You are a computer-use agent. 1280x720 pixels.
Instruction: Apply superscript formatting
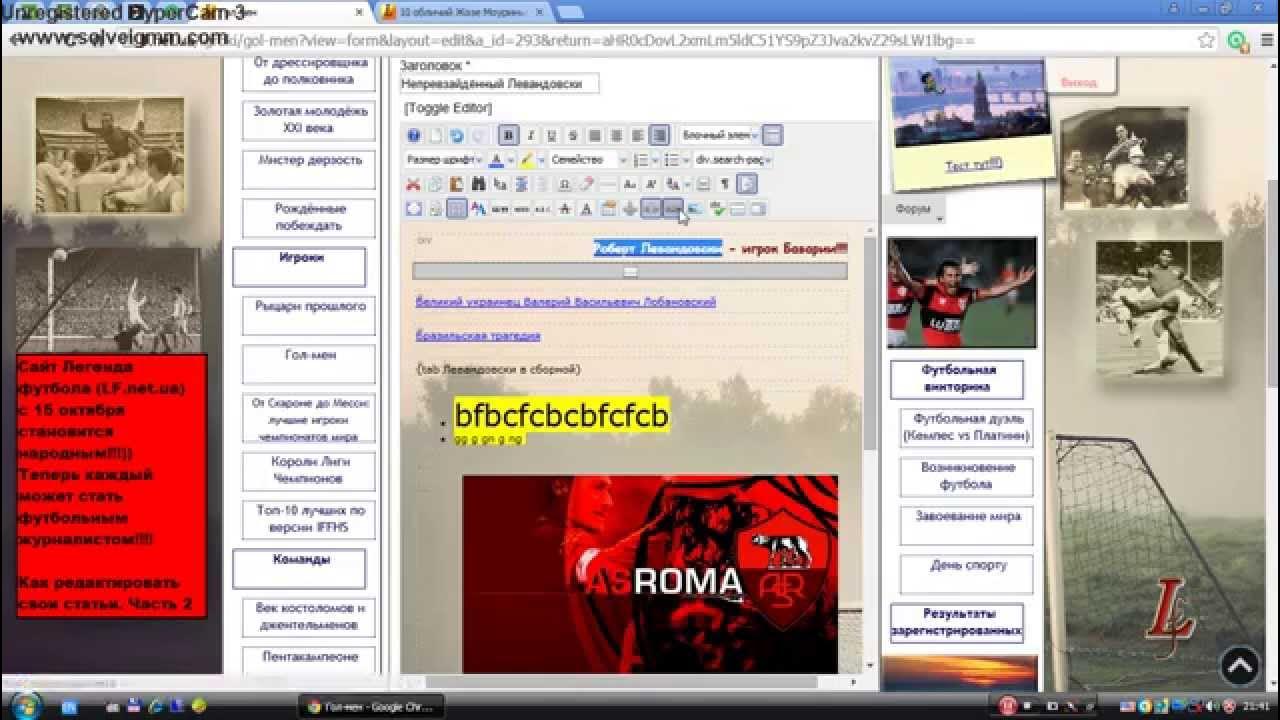(x=650, y=184)
